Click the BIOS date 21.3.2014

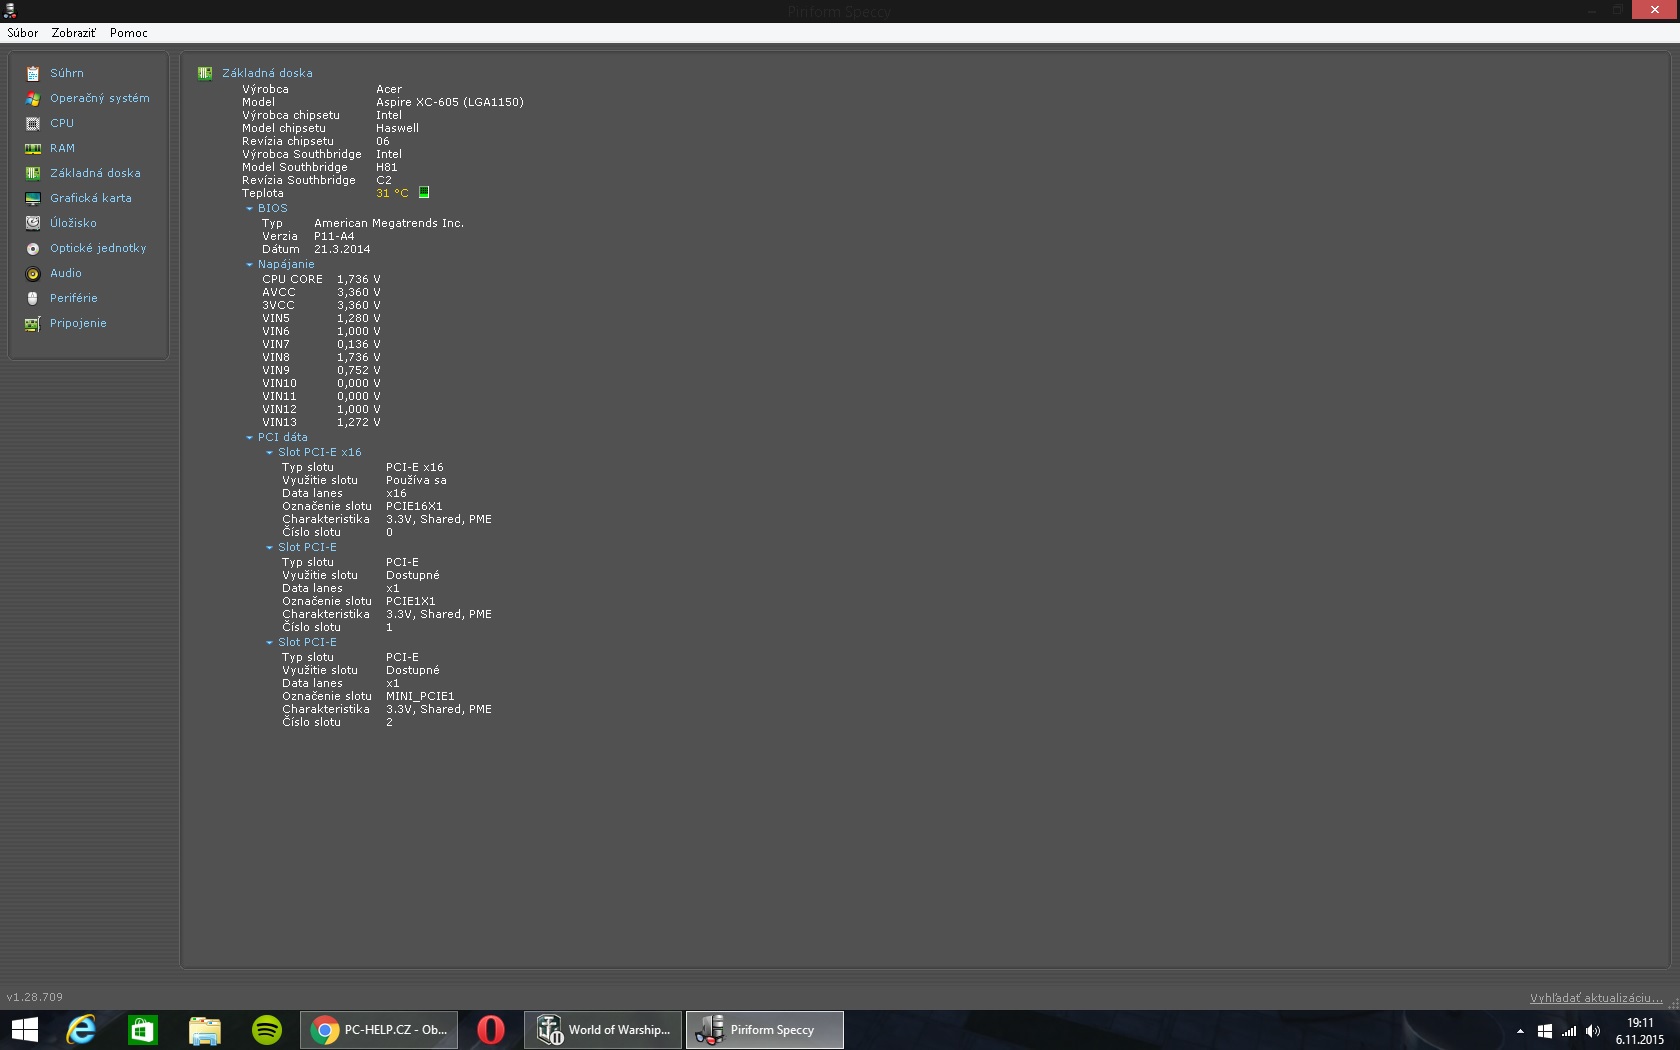click(x=342, y=249)
